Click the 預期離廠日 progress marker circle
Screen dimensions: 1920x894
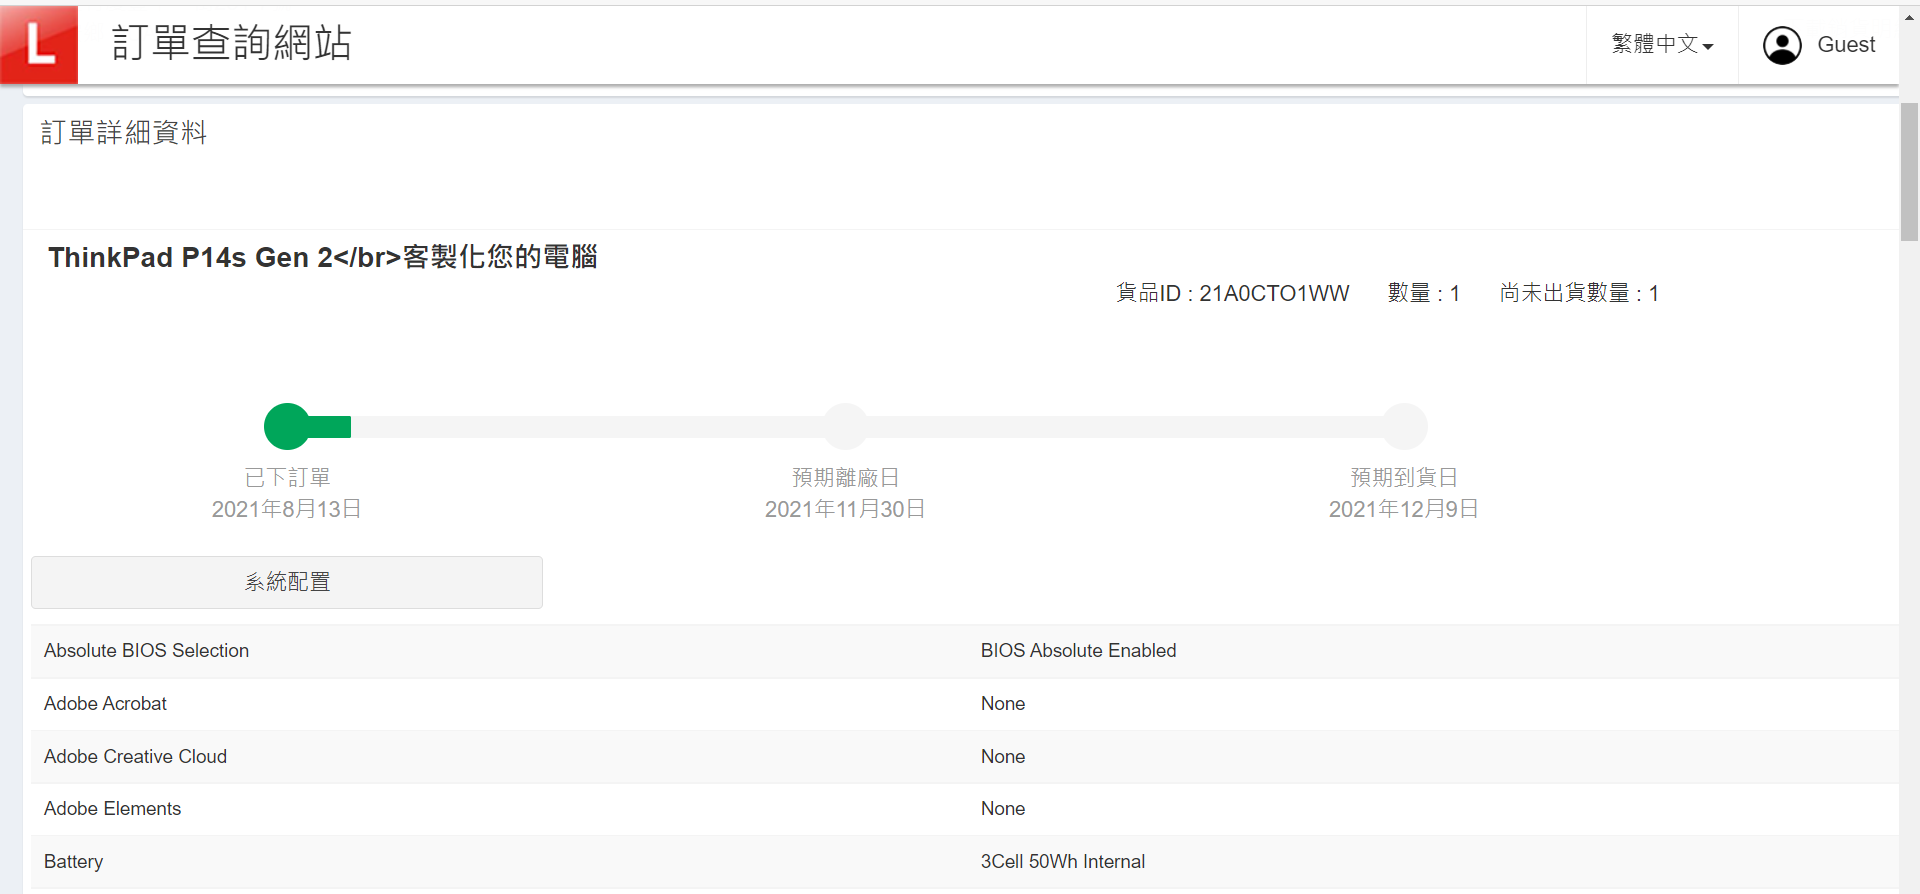coord(846,427)
